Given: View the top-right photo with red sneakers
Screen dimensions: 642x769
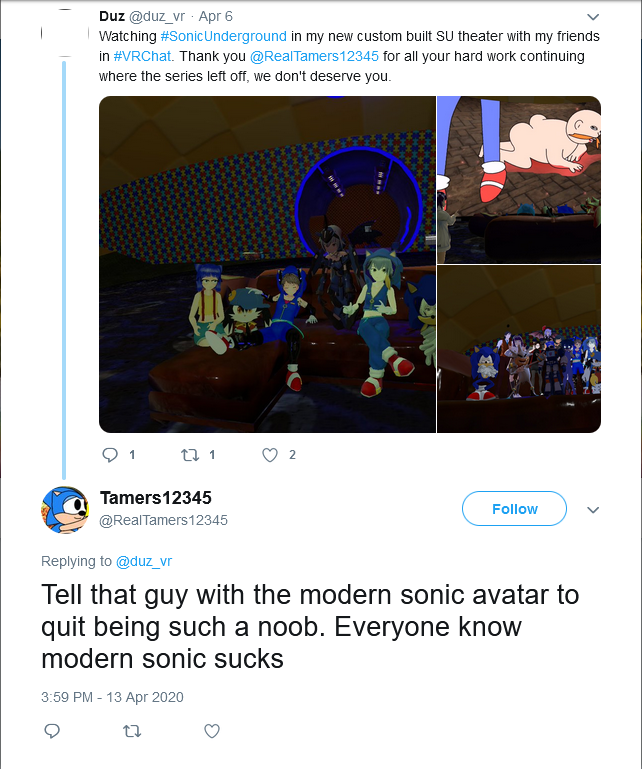Looking at the screenshot, I should (x=519, y=180).
